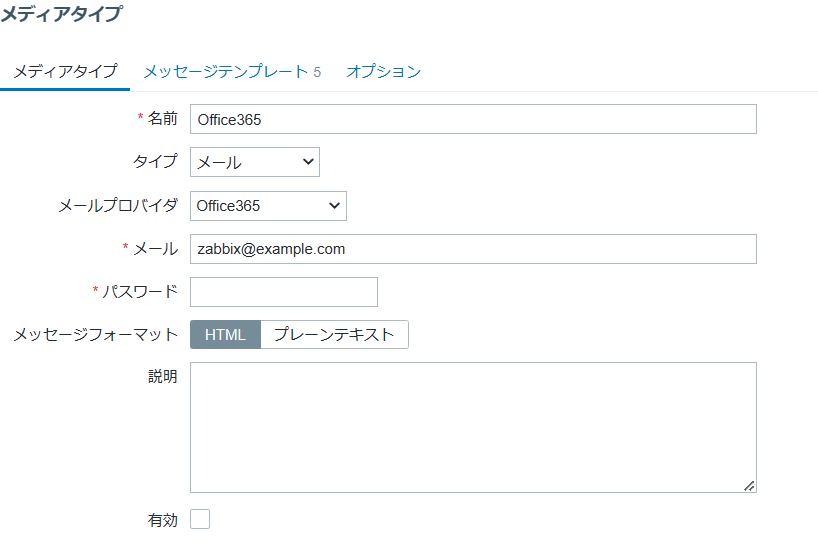This screenshot has width=818, height=557.
Task: Click the メール field with zabbix@example.com
Action: tap(473, 249)
